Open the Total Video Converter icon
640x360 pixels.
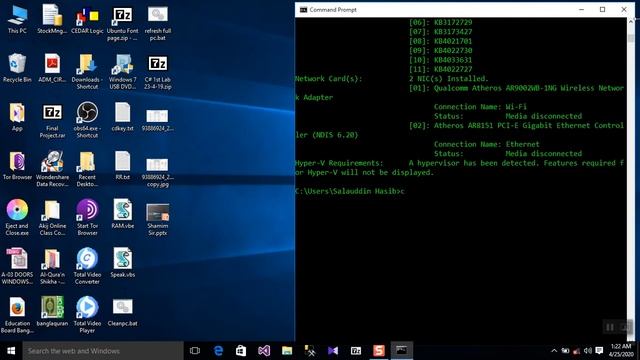point(87,267)
